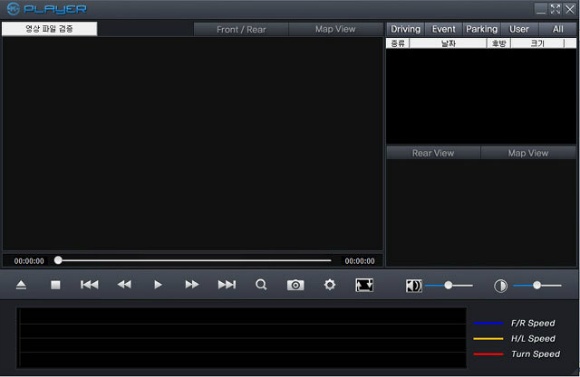Screen dimensions: 580x377
Task: Click the Rear View button
Action: (x=433, y=153)
